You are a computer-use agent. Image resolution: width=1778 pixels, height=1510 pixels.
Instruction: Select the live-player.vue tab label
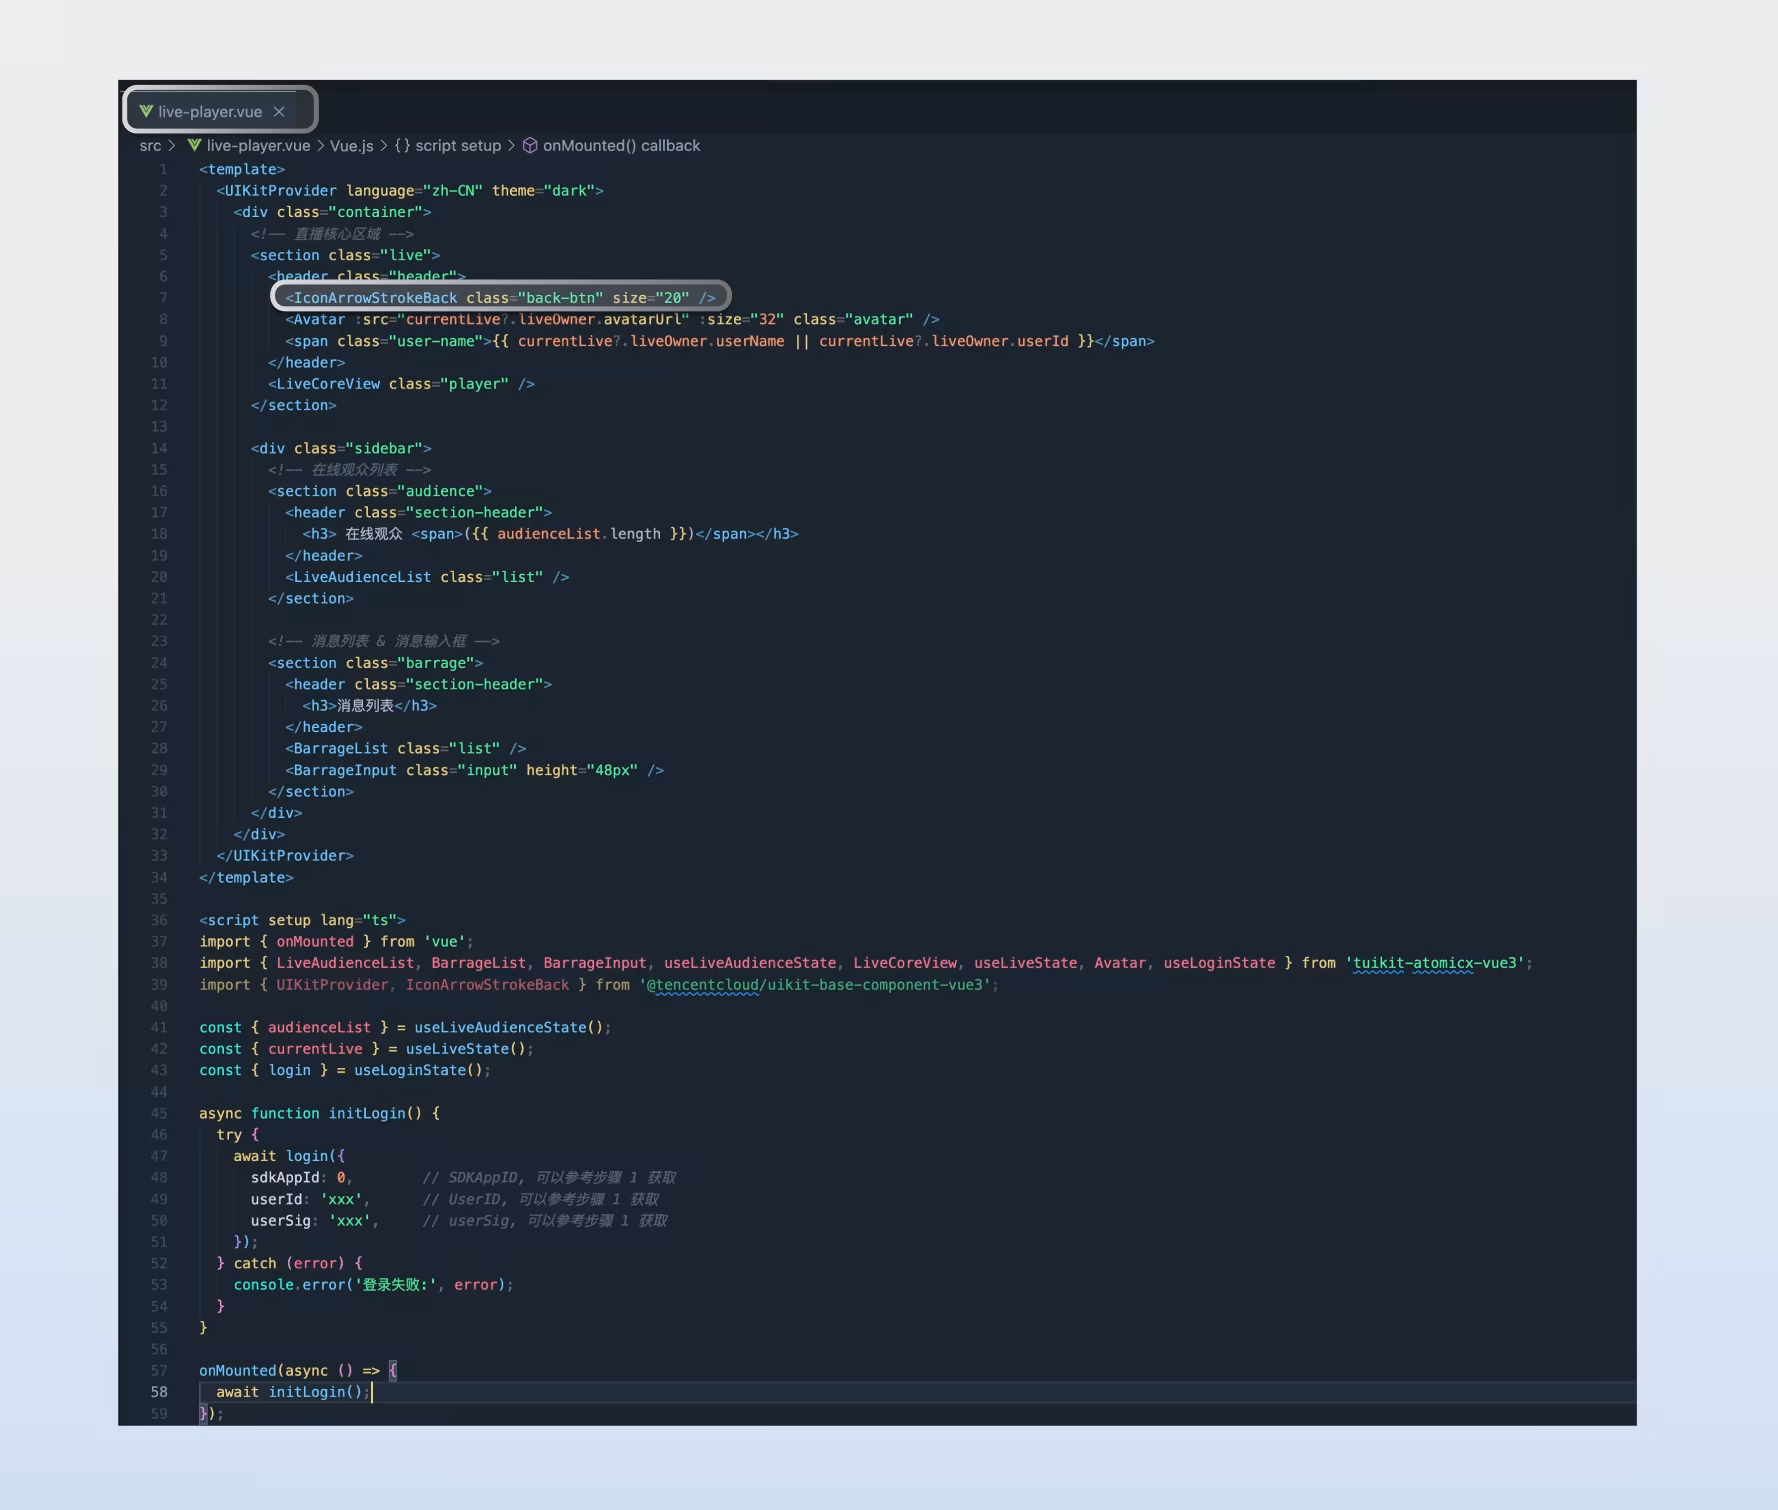click(210, 112)
